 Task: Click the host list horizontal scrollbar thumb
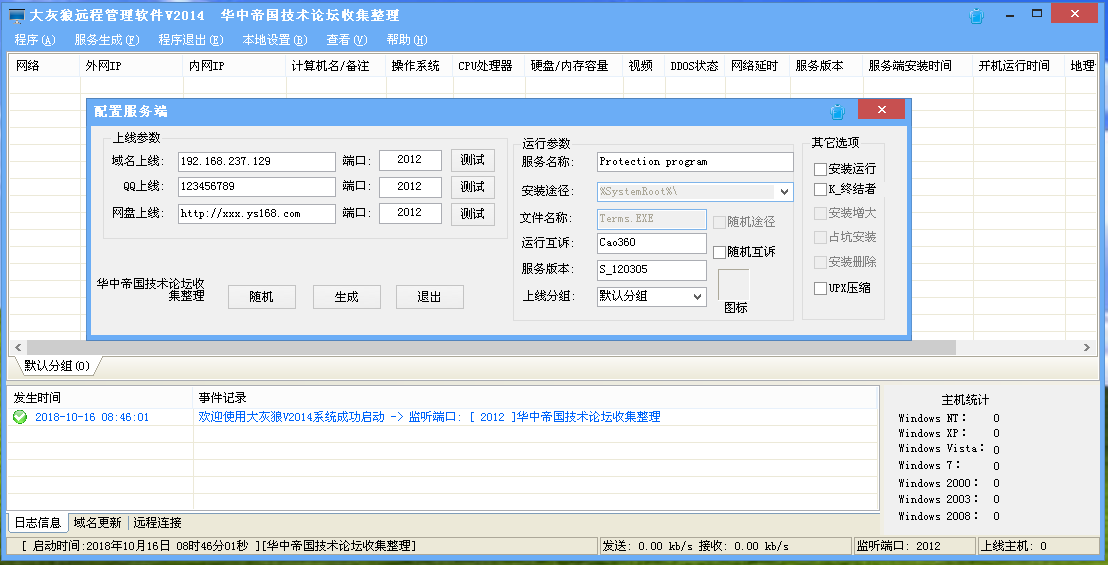491,347
